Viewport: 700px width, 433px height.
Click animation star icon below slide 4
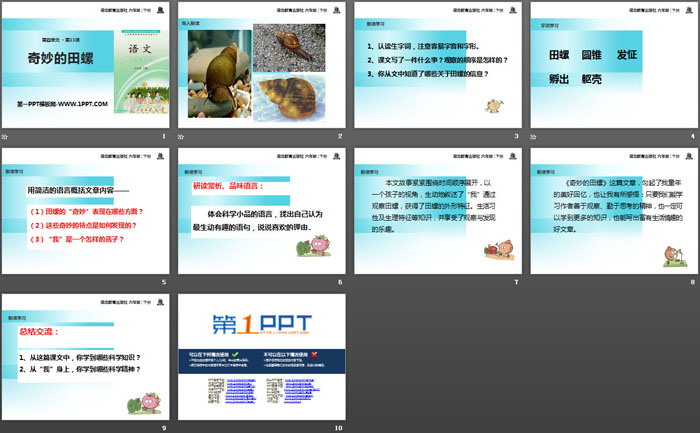533,136
